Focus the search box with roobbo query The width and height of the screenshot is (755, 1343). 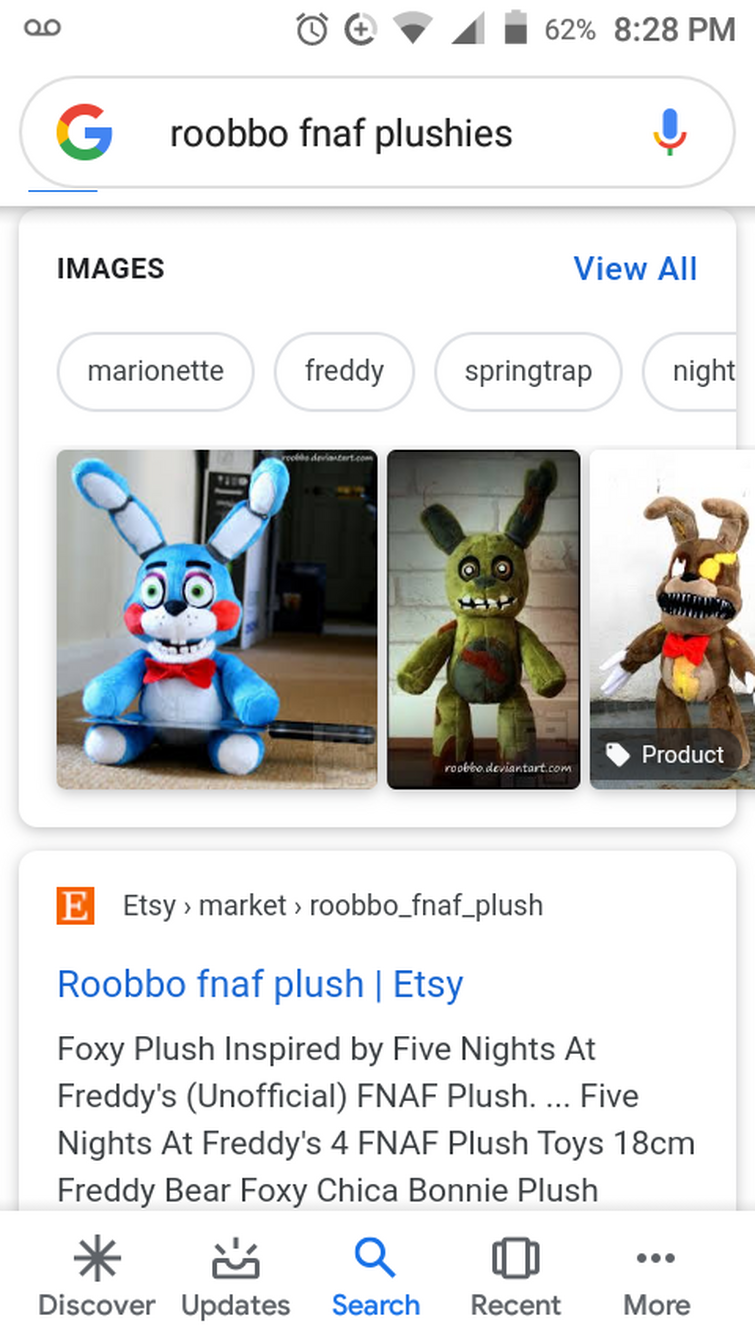click(377, 132)
